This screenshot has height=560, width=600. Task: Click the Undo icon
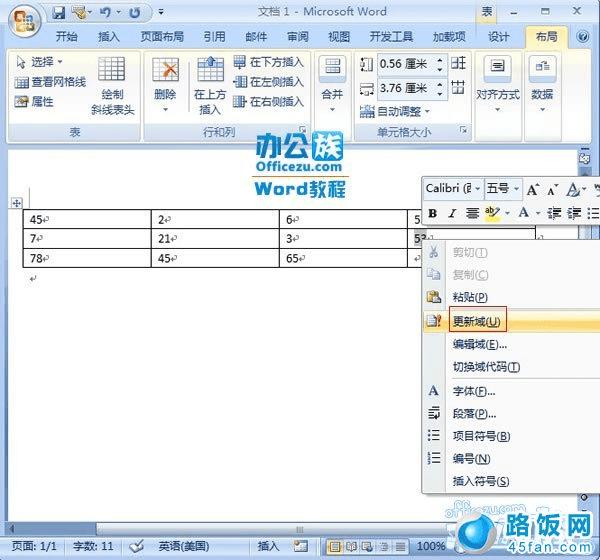point(104,13)
